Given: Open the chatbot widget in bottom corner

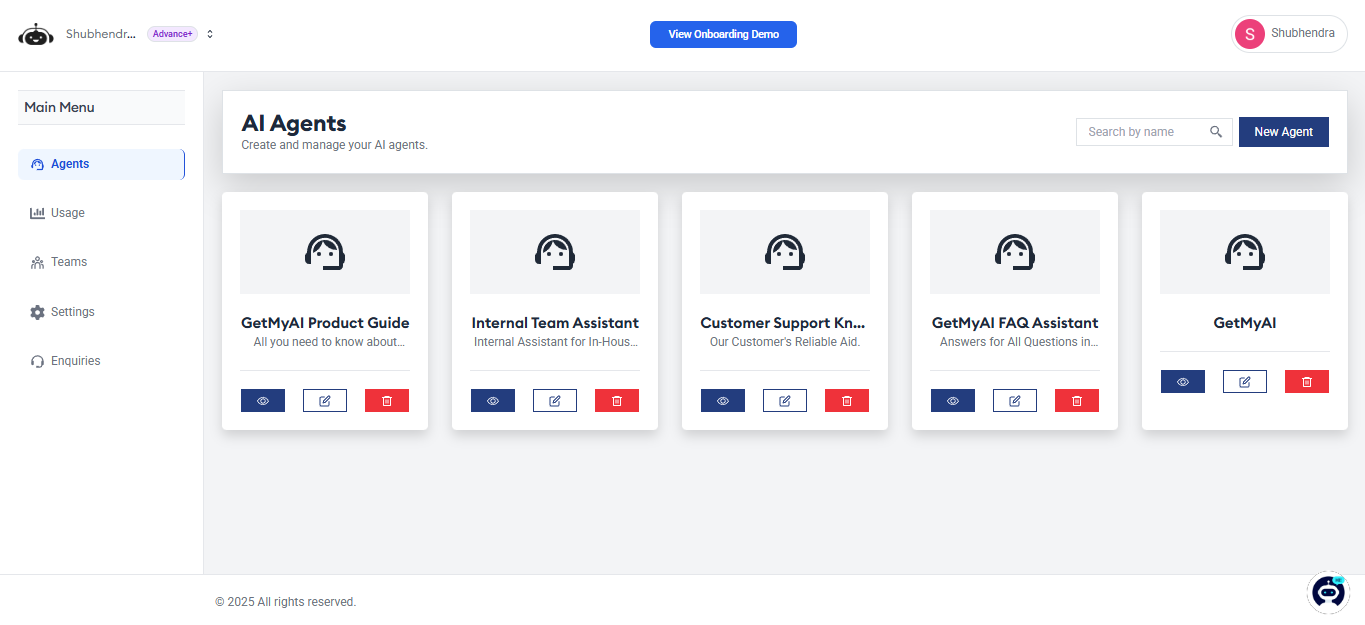Looking at the screenshot, I should 1329,592.
